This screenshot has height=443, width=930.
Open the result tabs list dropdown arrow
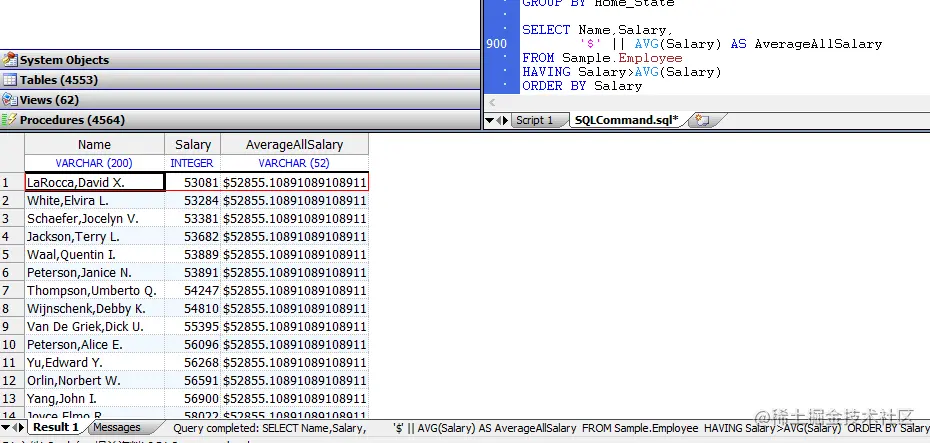point(5,427)
